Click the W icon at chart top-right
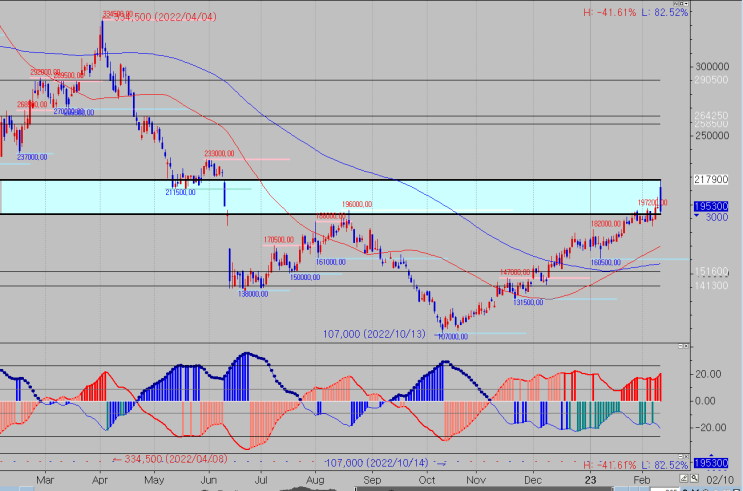Screen dimensions: 743x491 point(676,4)
